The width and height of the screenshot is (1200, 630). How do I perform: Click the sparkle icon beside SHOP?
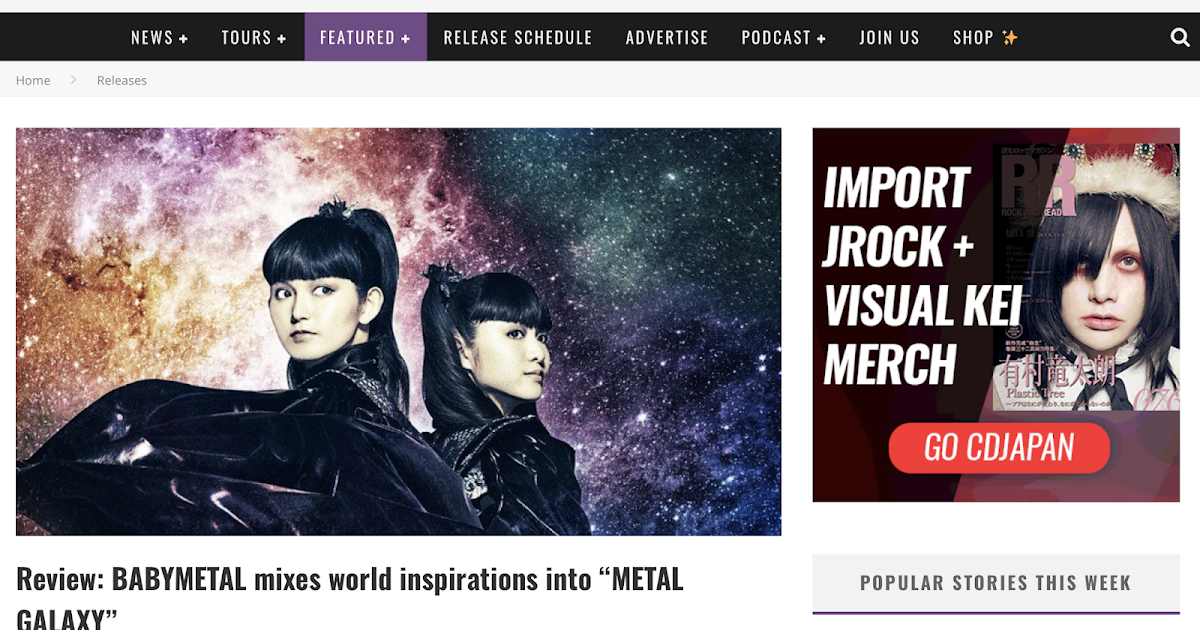click(x=1010, y=37)
